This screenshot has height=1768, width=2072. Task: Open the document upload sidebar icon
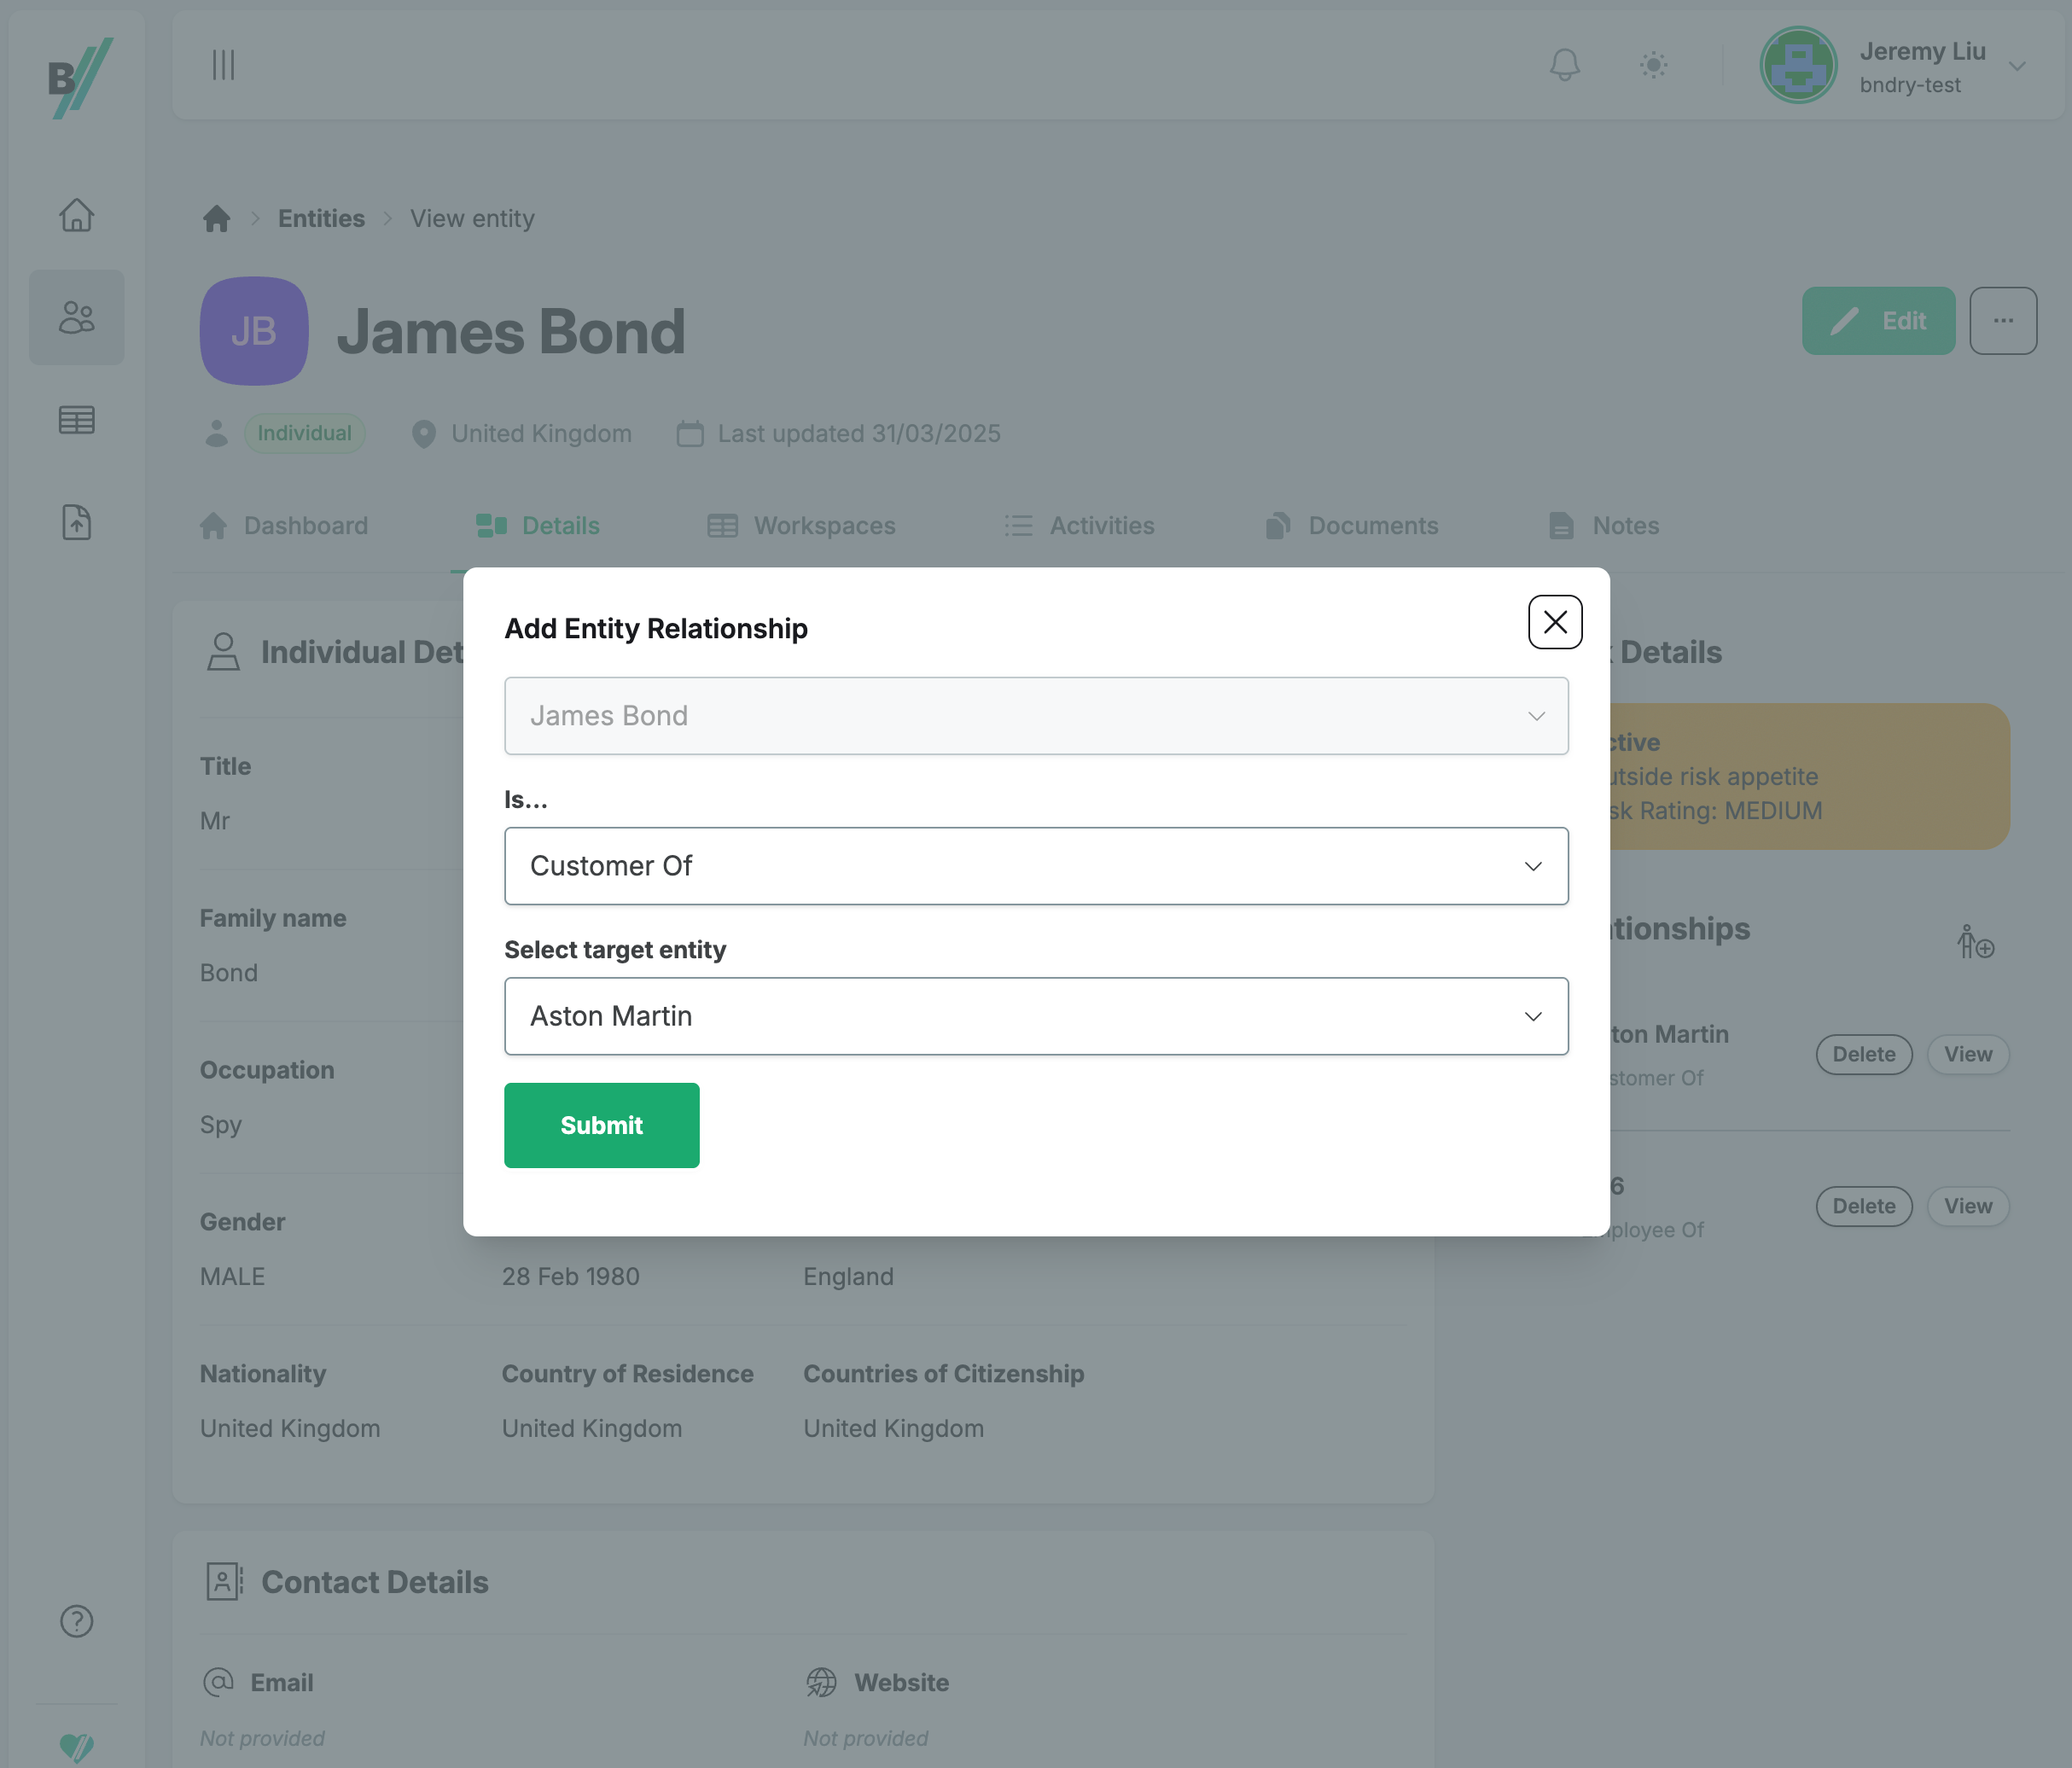pos(77,522)
